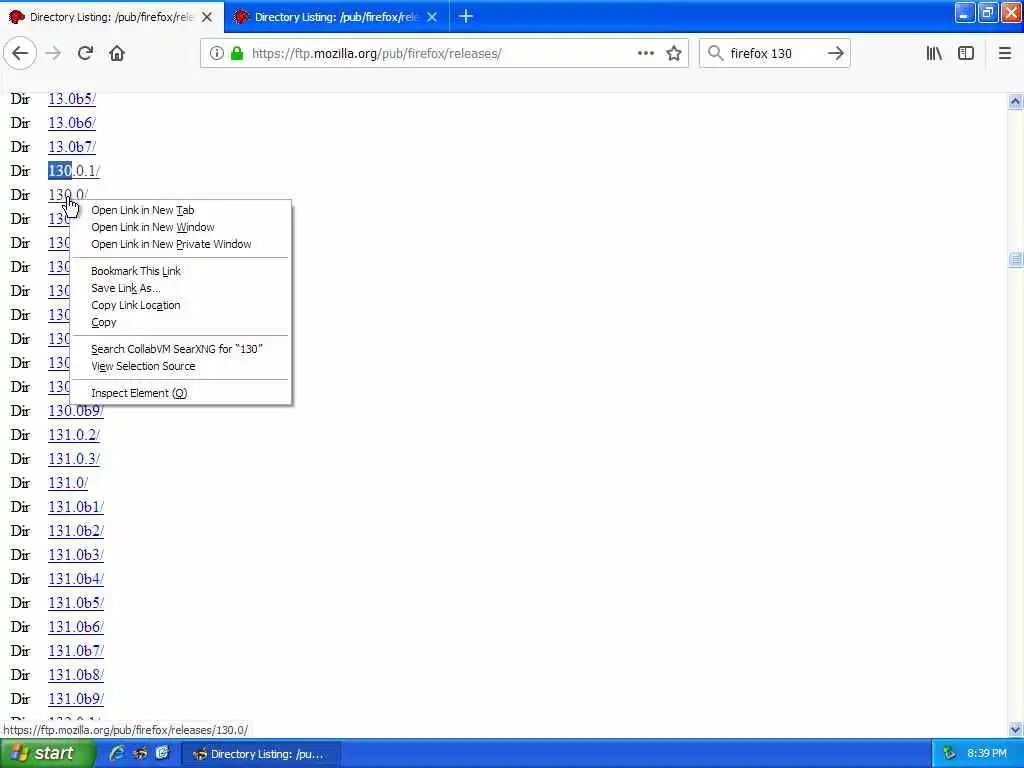Close the first Directory Listing tab

point(207,17)
